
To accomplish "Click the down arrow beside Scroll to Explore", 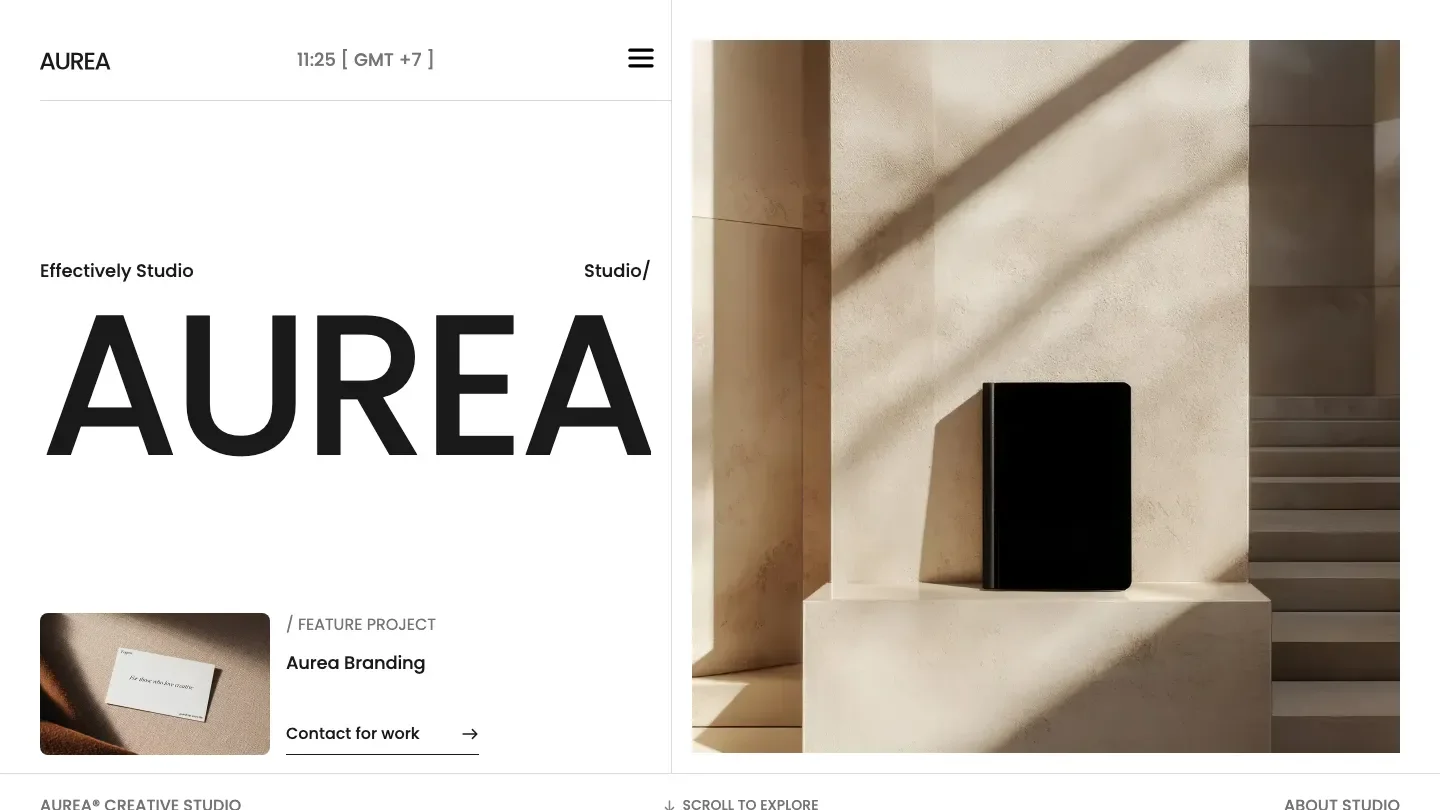I will 669,804.
